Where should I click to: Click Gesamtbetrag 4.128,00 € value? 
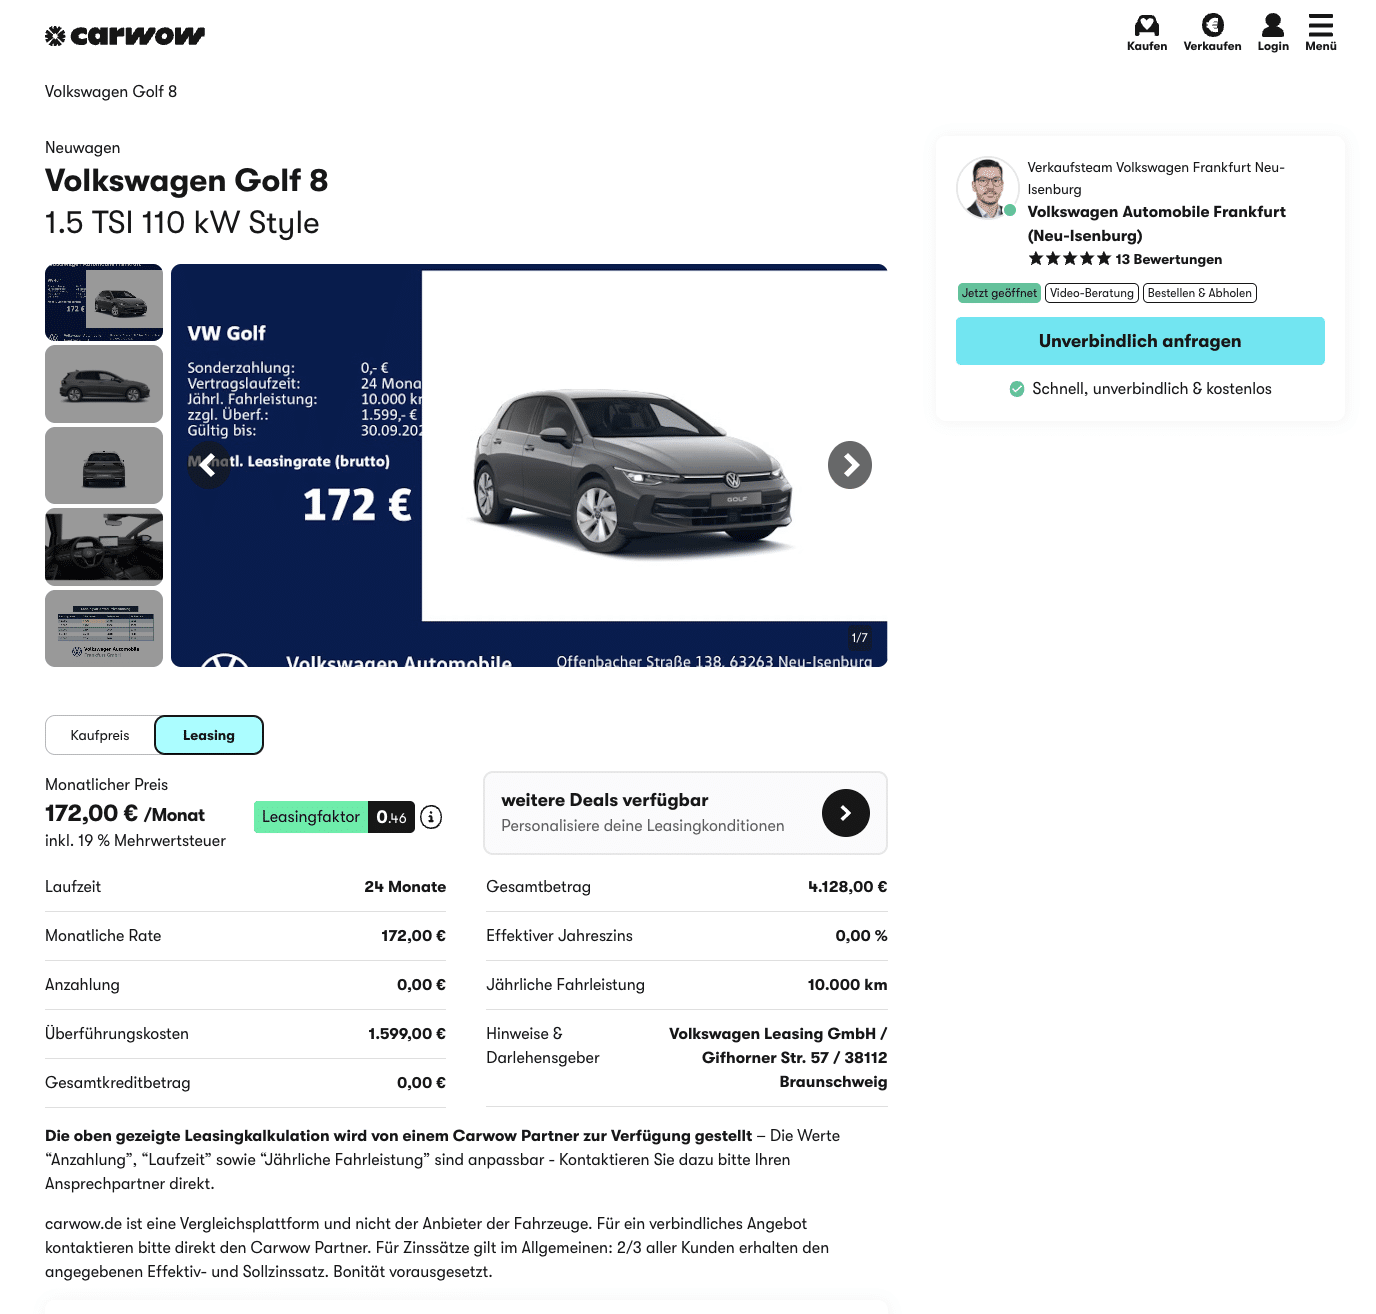[847, 887]
